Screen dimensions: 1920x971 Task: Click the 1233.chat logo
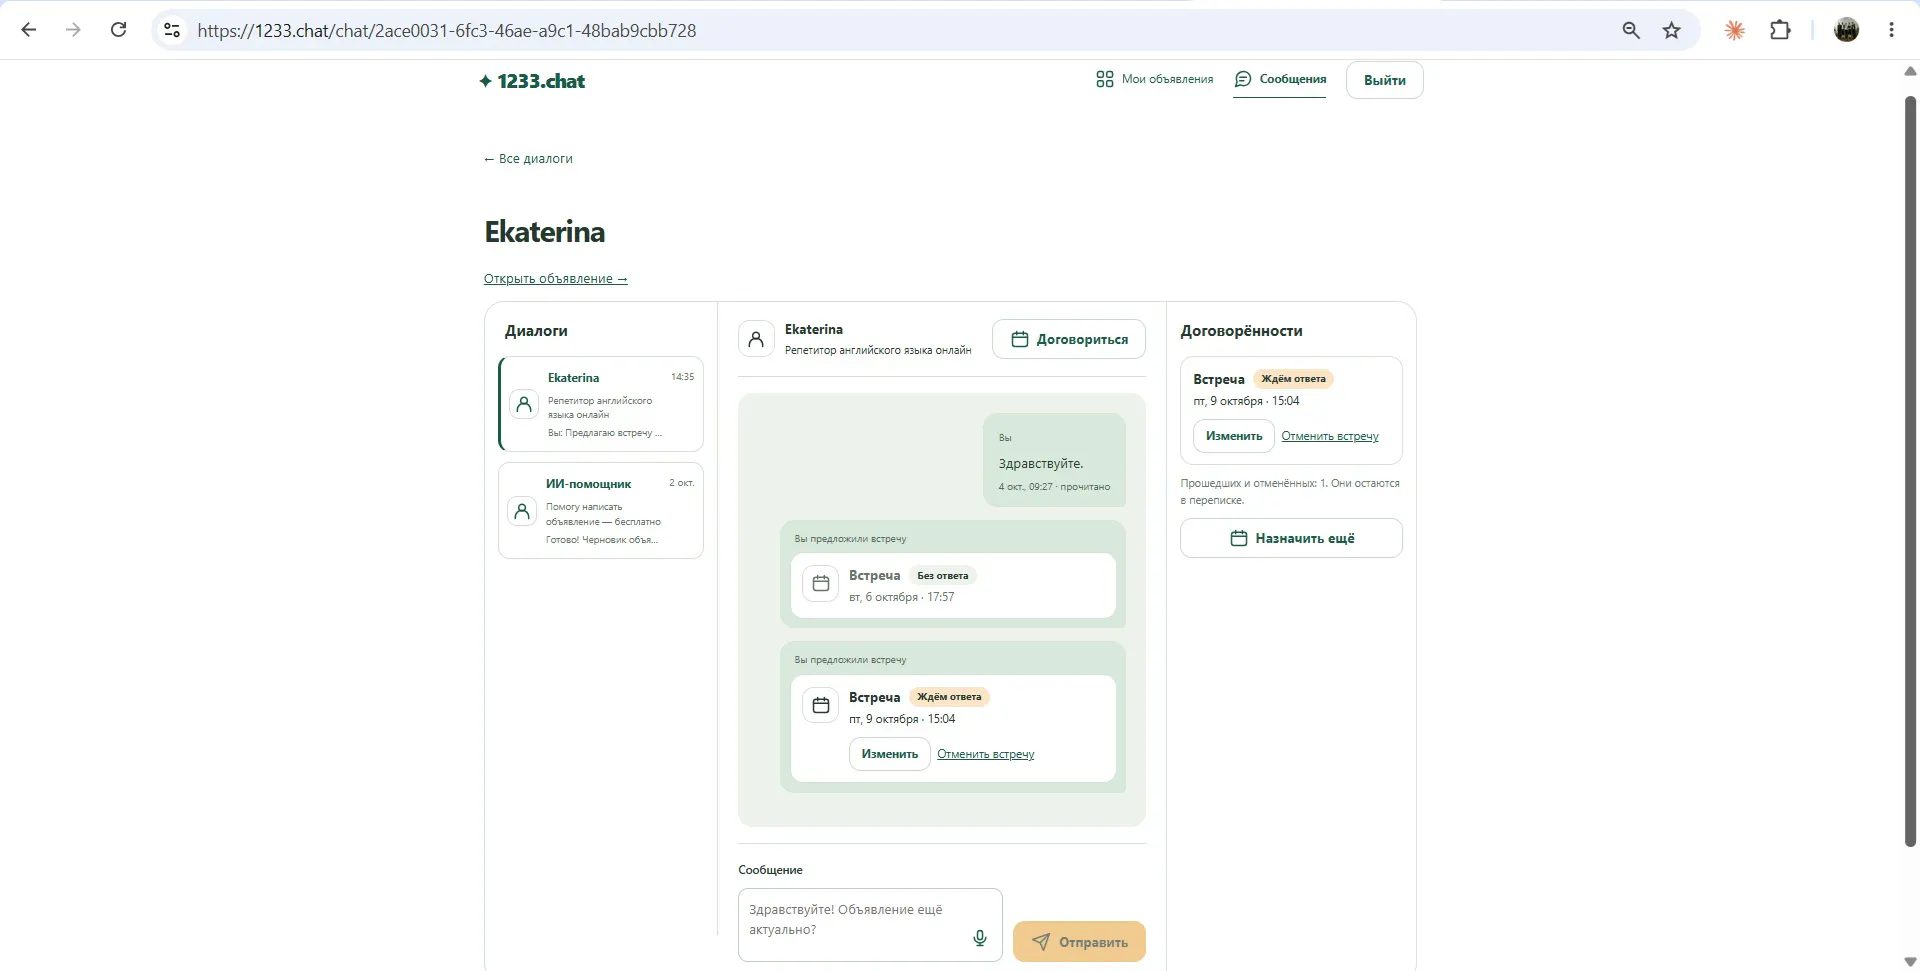click(532, 81)
